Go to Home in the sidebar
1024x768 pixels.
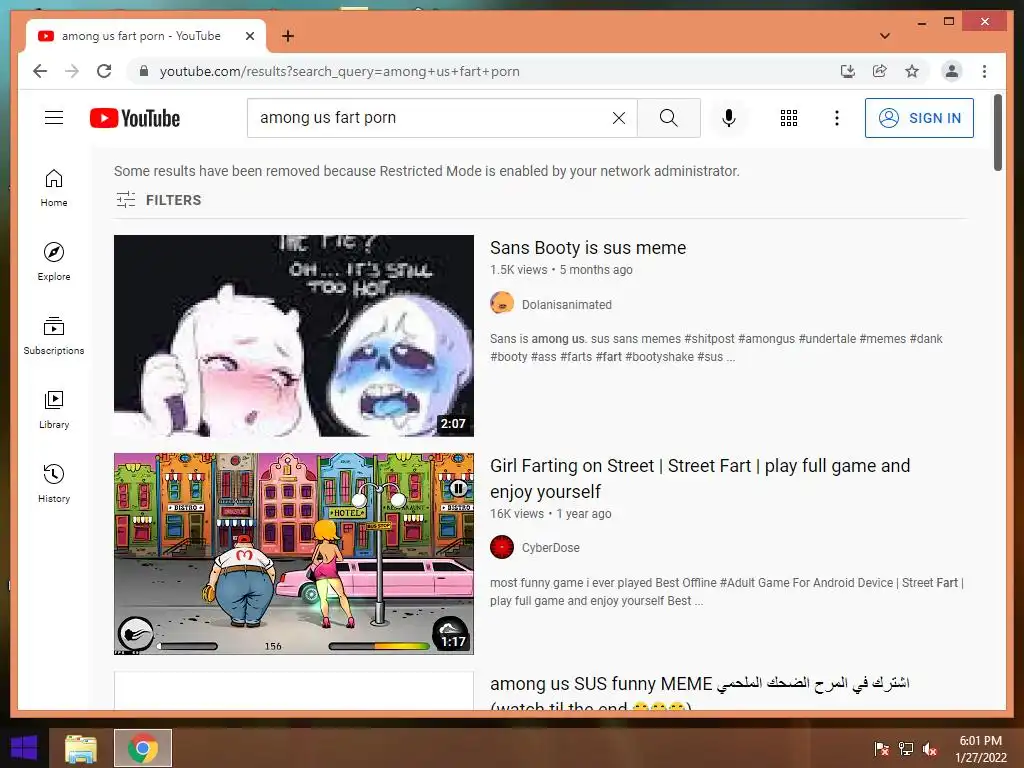(x=54, y=188)
